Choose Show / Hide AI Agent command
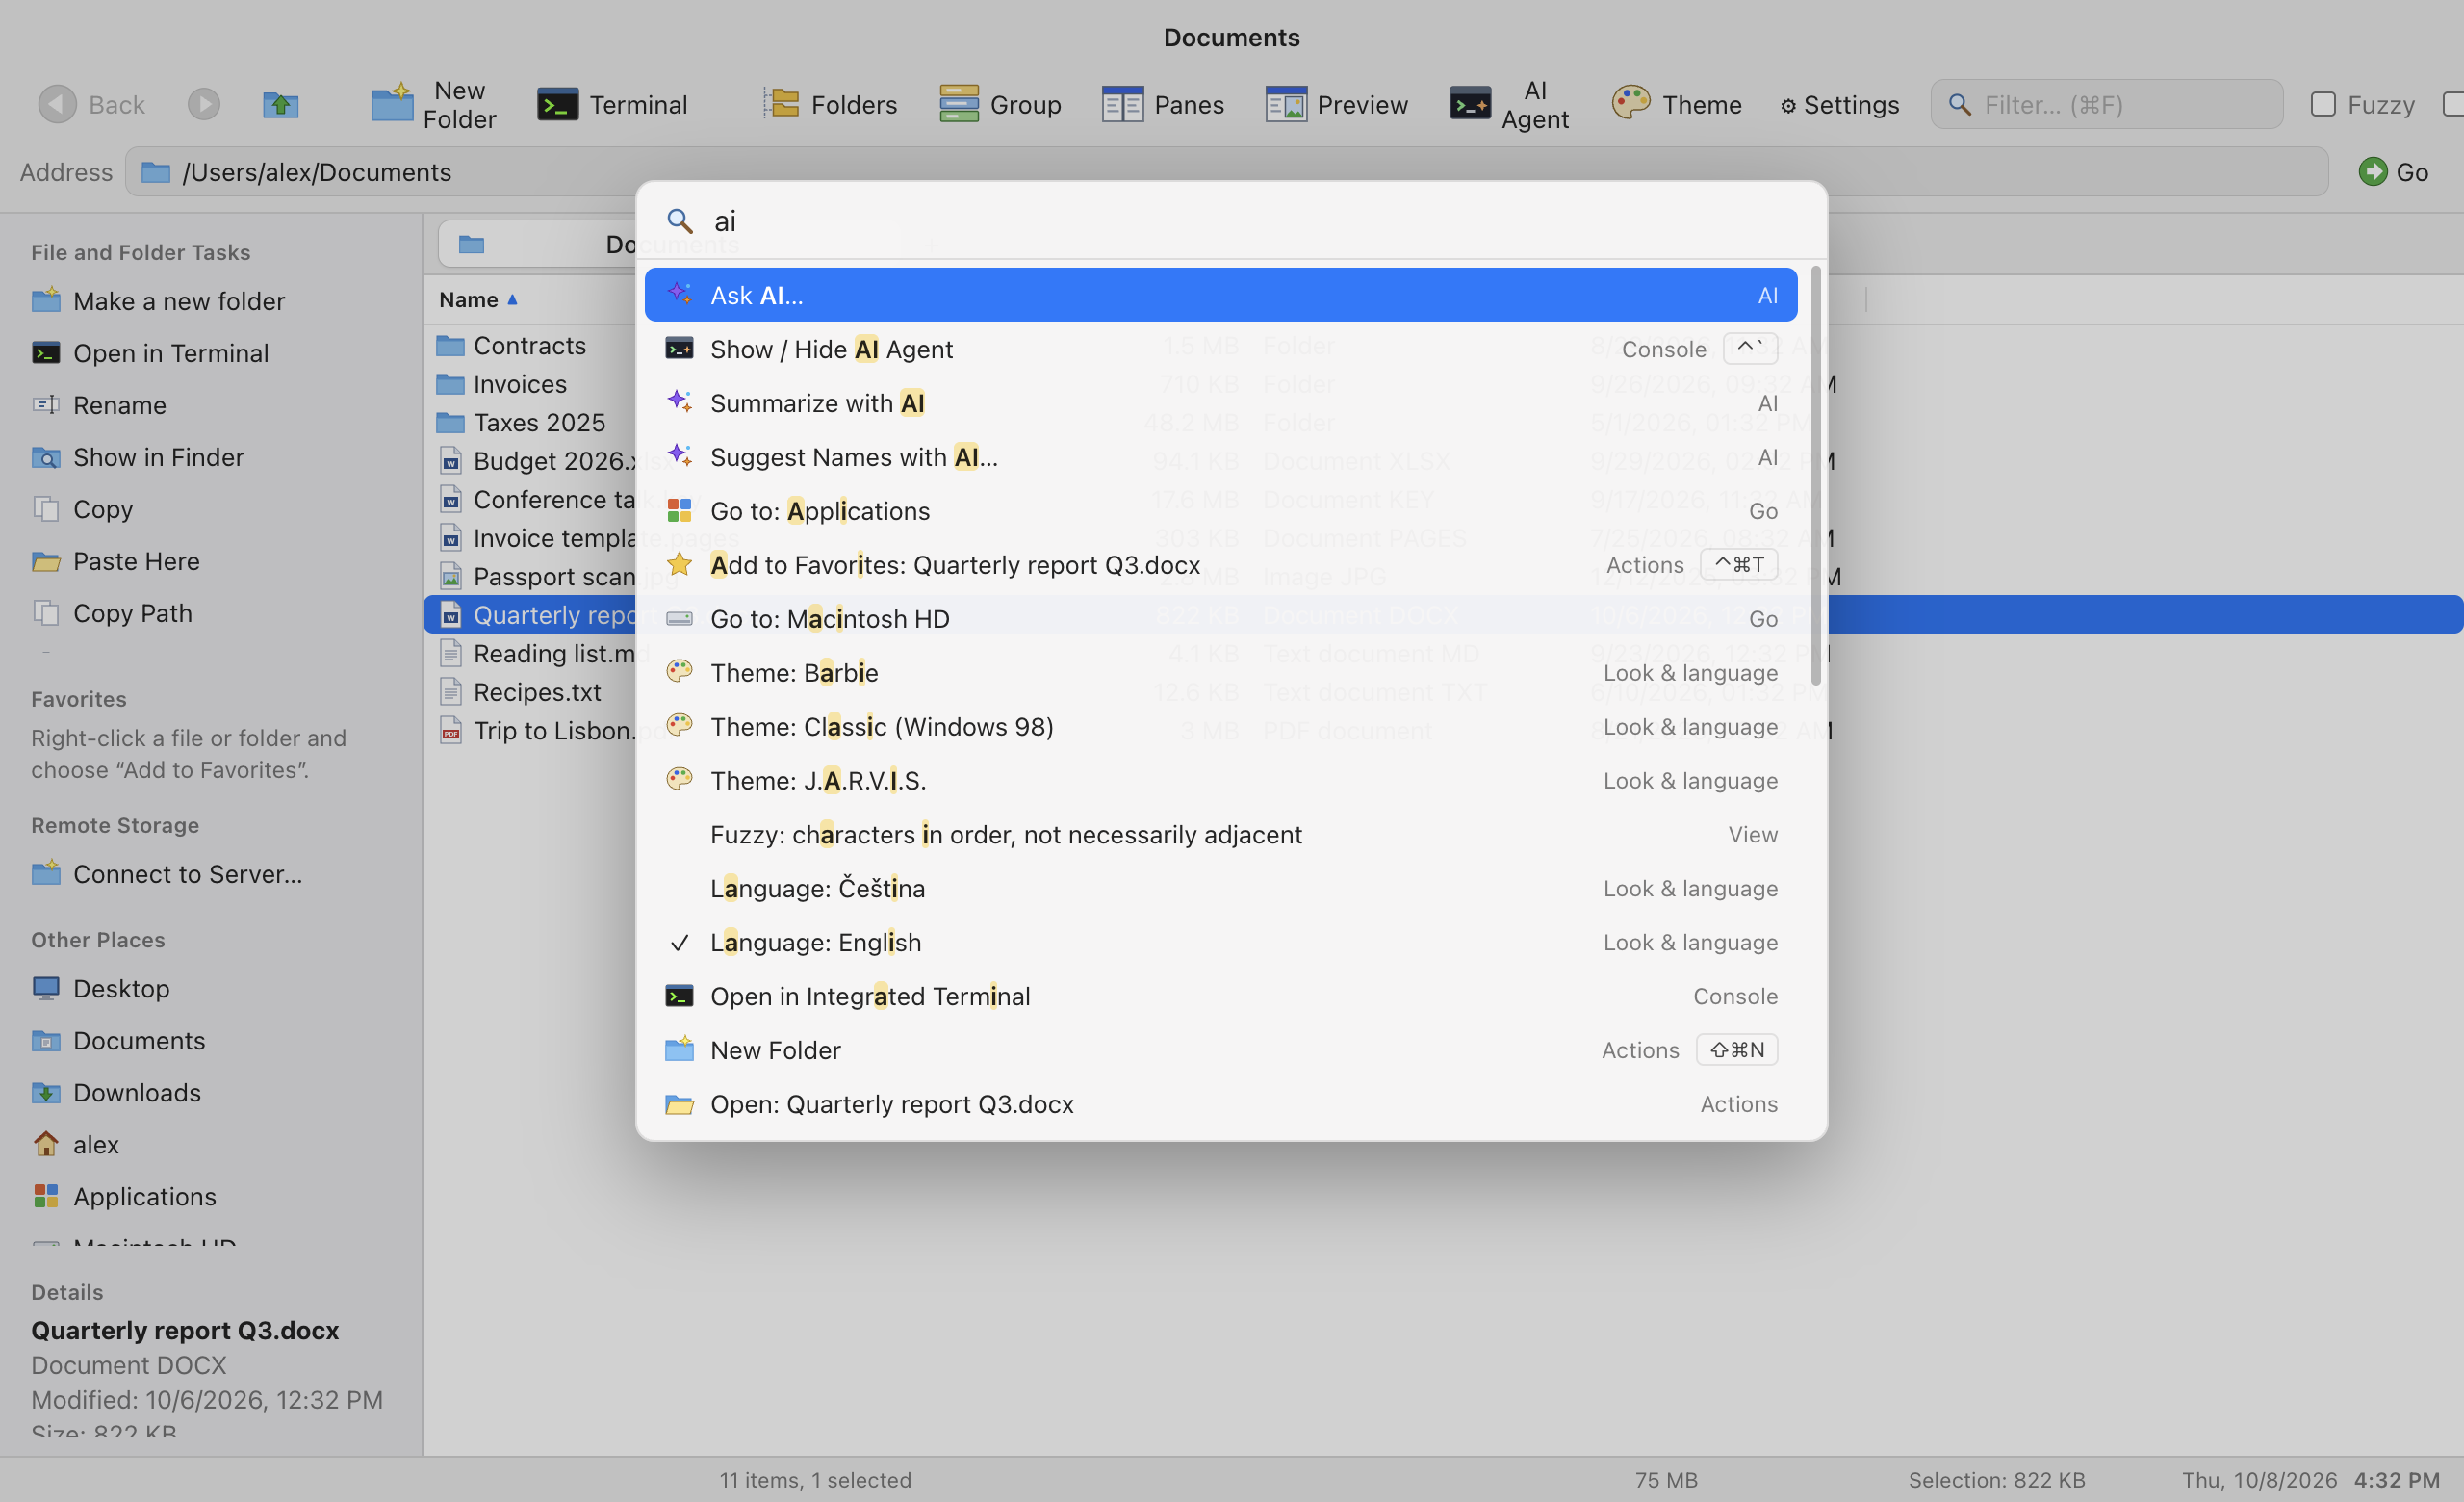Image resolution: width=2464 pixels, height=1502 pixels. click(x=1220, y=349)
